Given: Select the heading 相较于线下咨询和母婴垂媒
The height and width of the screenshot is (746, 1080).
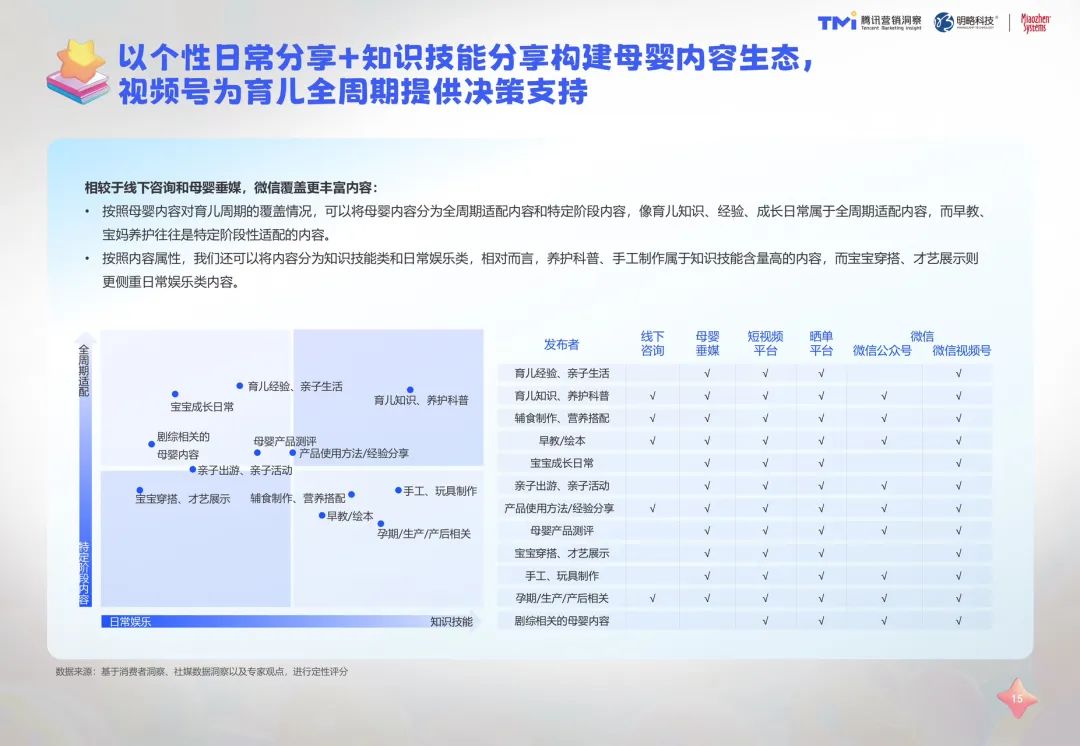Looking at the screenshot, I should click(231, 187).
